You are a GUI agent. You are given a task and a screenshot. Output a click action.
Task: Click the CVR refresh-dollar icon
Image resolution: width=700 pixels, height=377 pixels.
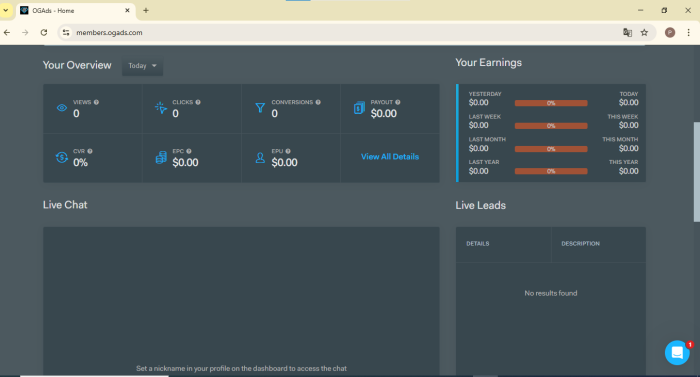tap(62, 157)
